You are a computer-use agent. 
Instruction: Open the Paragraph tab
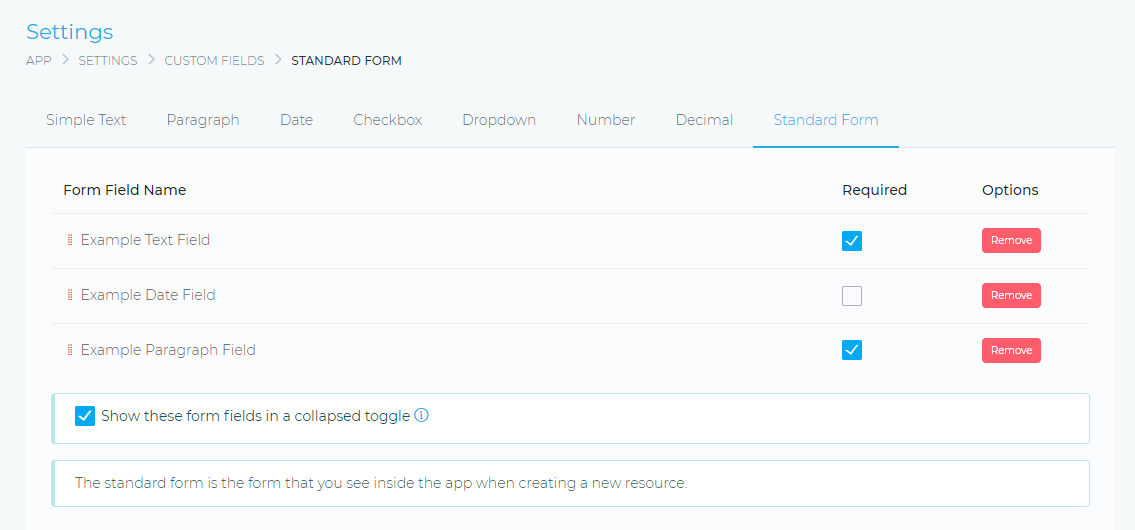tap(203, 120)
